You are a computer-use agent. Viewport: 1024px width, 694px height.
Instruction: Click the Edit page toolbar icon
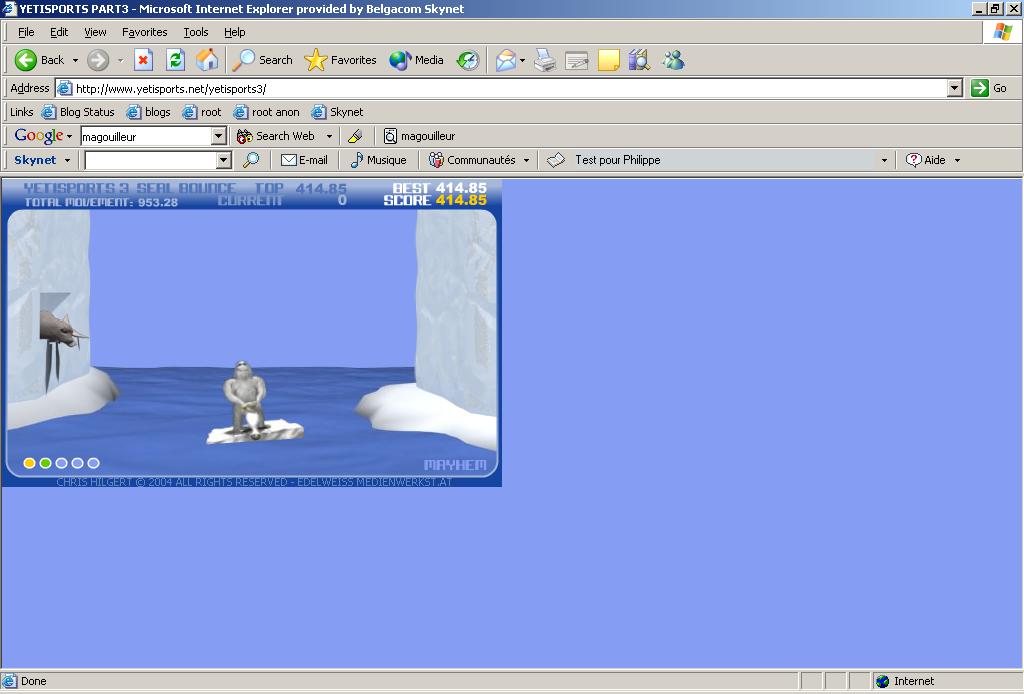coord(577,60)
